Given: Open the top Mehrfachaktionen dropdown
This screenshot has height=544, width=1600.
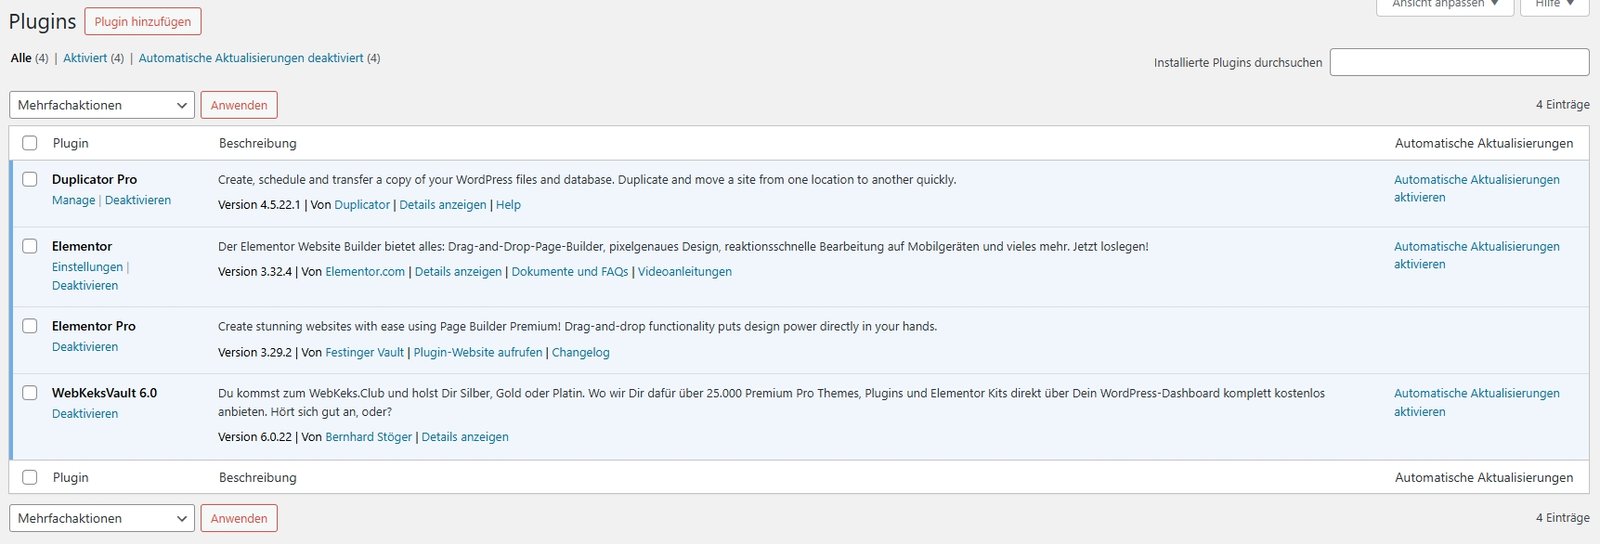Looking at the screenshot, I should [100, 105].
